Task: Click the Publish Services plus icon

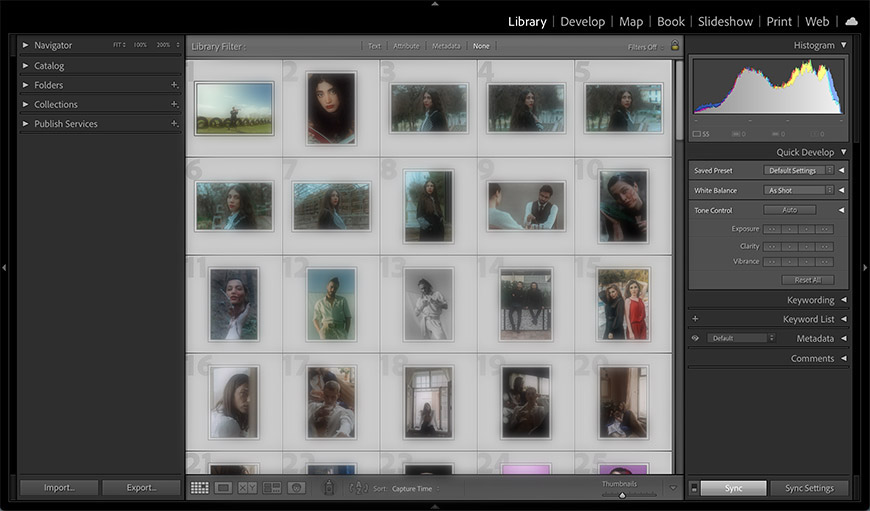Action: (x=174, y=124)
